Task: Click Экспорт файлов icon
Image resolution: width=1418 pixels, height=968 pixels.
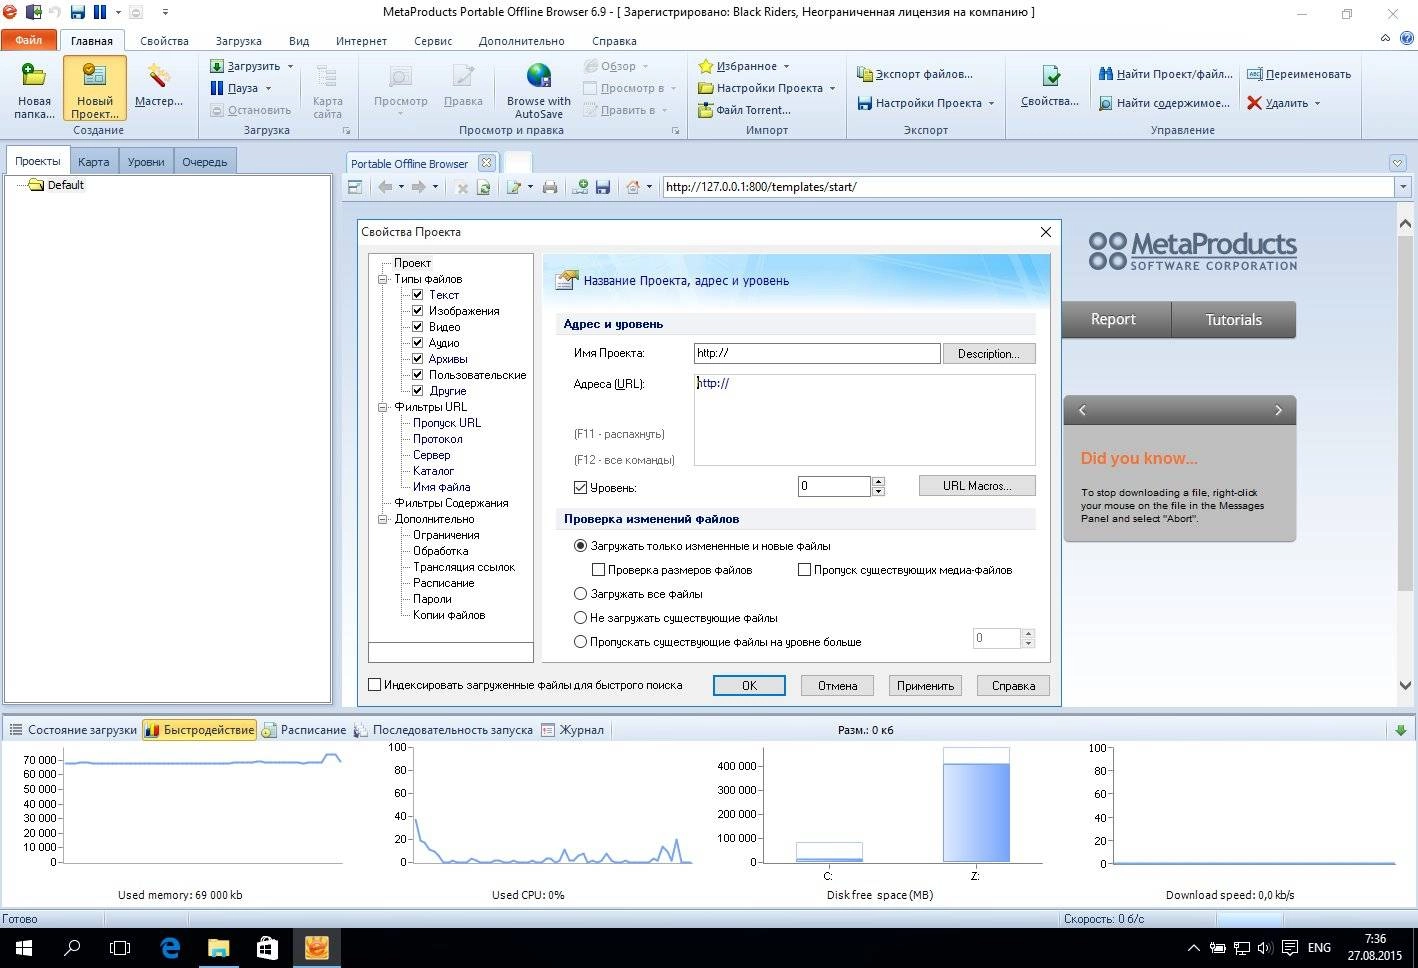Action: pyautogui.click(x=865, y=74)
